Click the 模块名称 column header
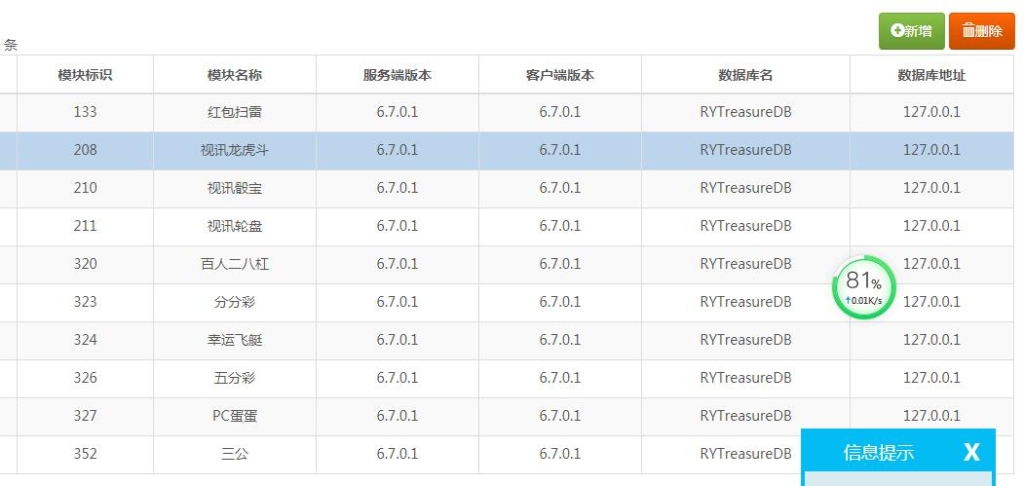This screenshot has height=486, width=1024. (234, 75)
